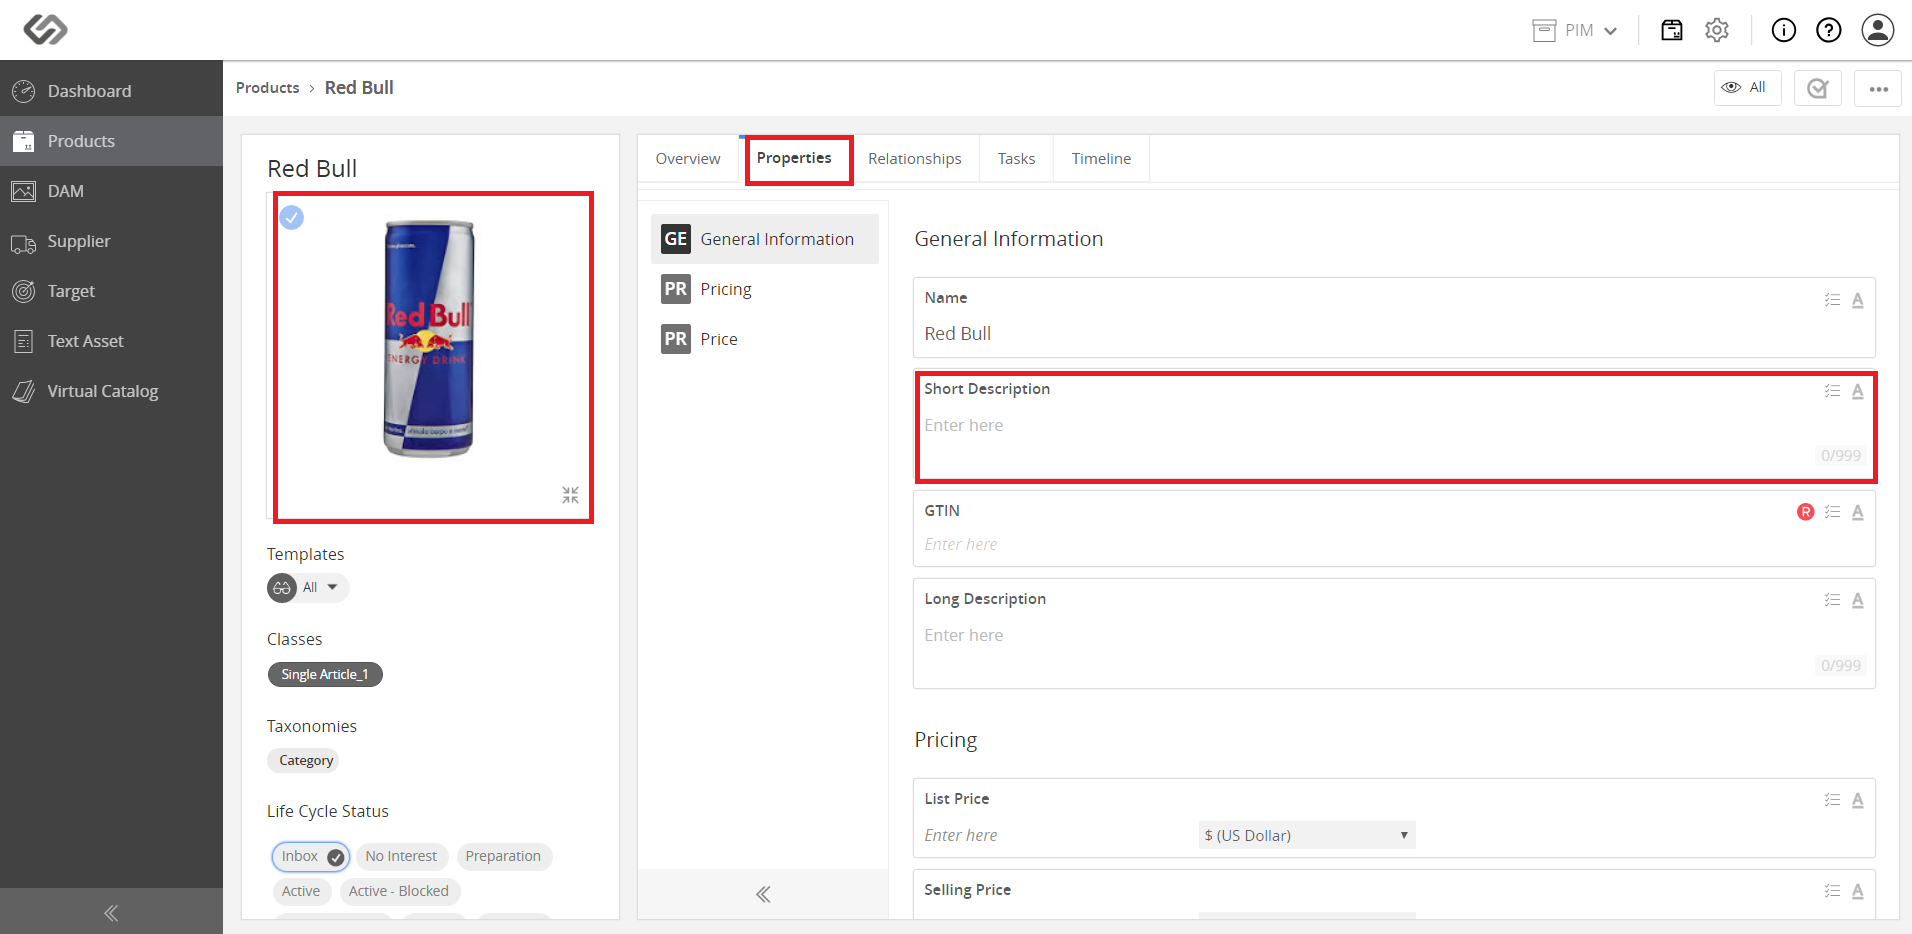The width and height of the screenshot is (1912, 934).
Task: Open the calendar icon in the header
Action: [x=1672, y=30]
